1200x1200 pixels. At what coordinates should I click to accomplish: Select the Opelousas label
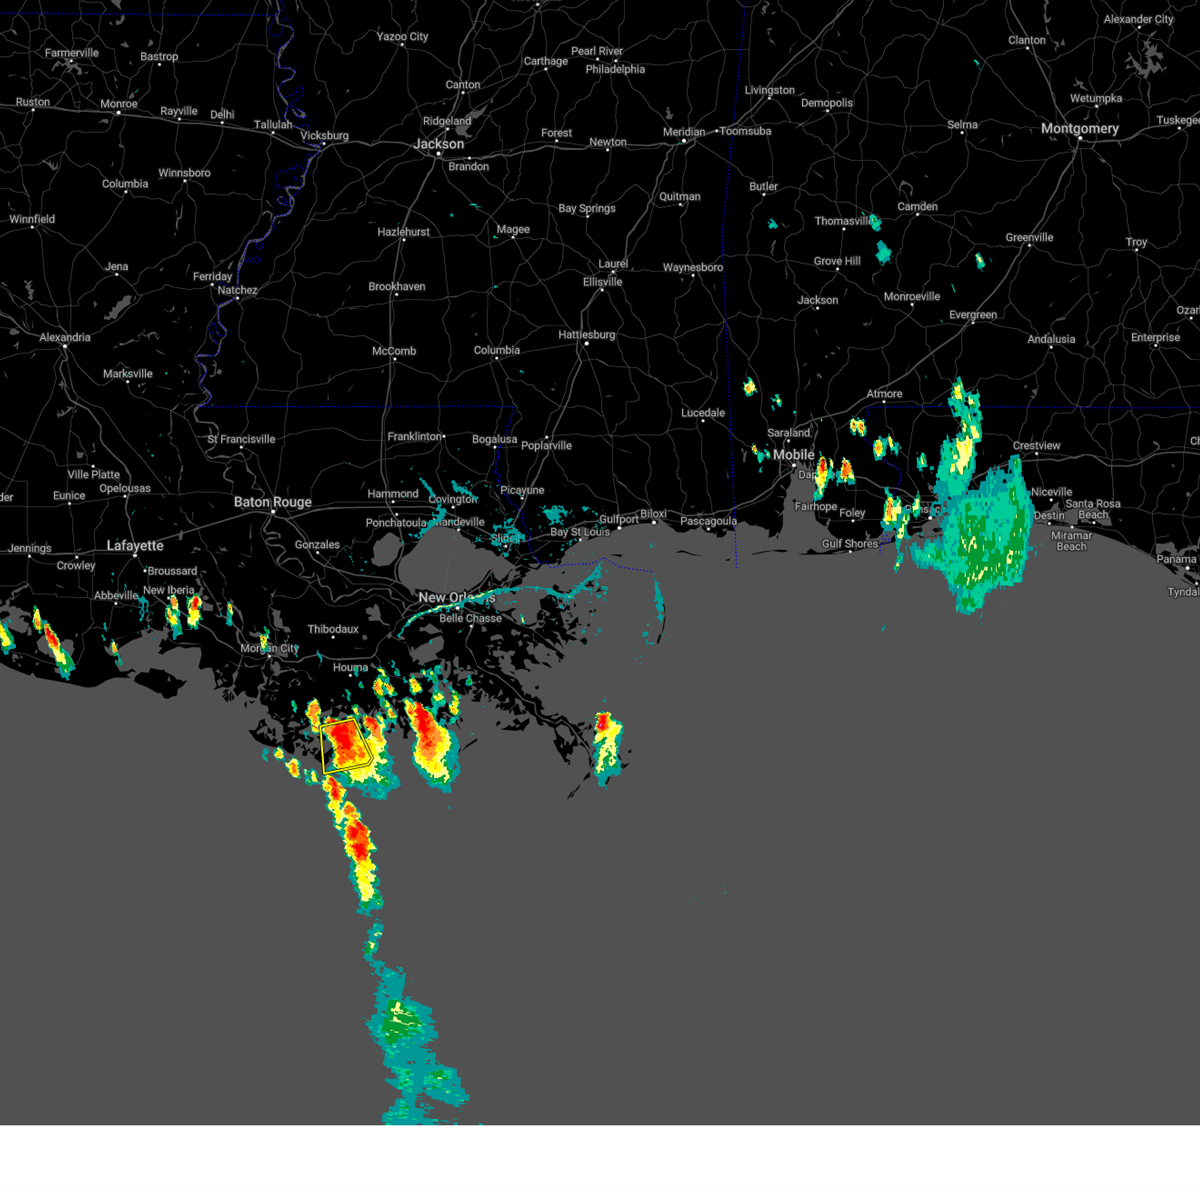point(125,489)
